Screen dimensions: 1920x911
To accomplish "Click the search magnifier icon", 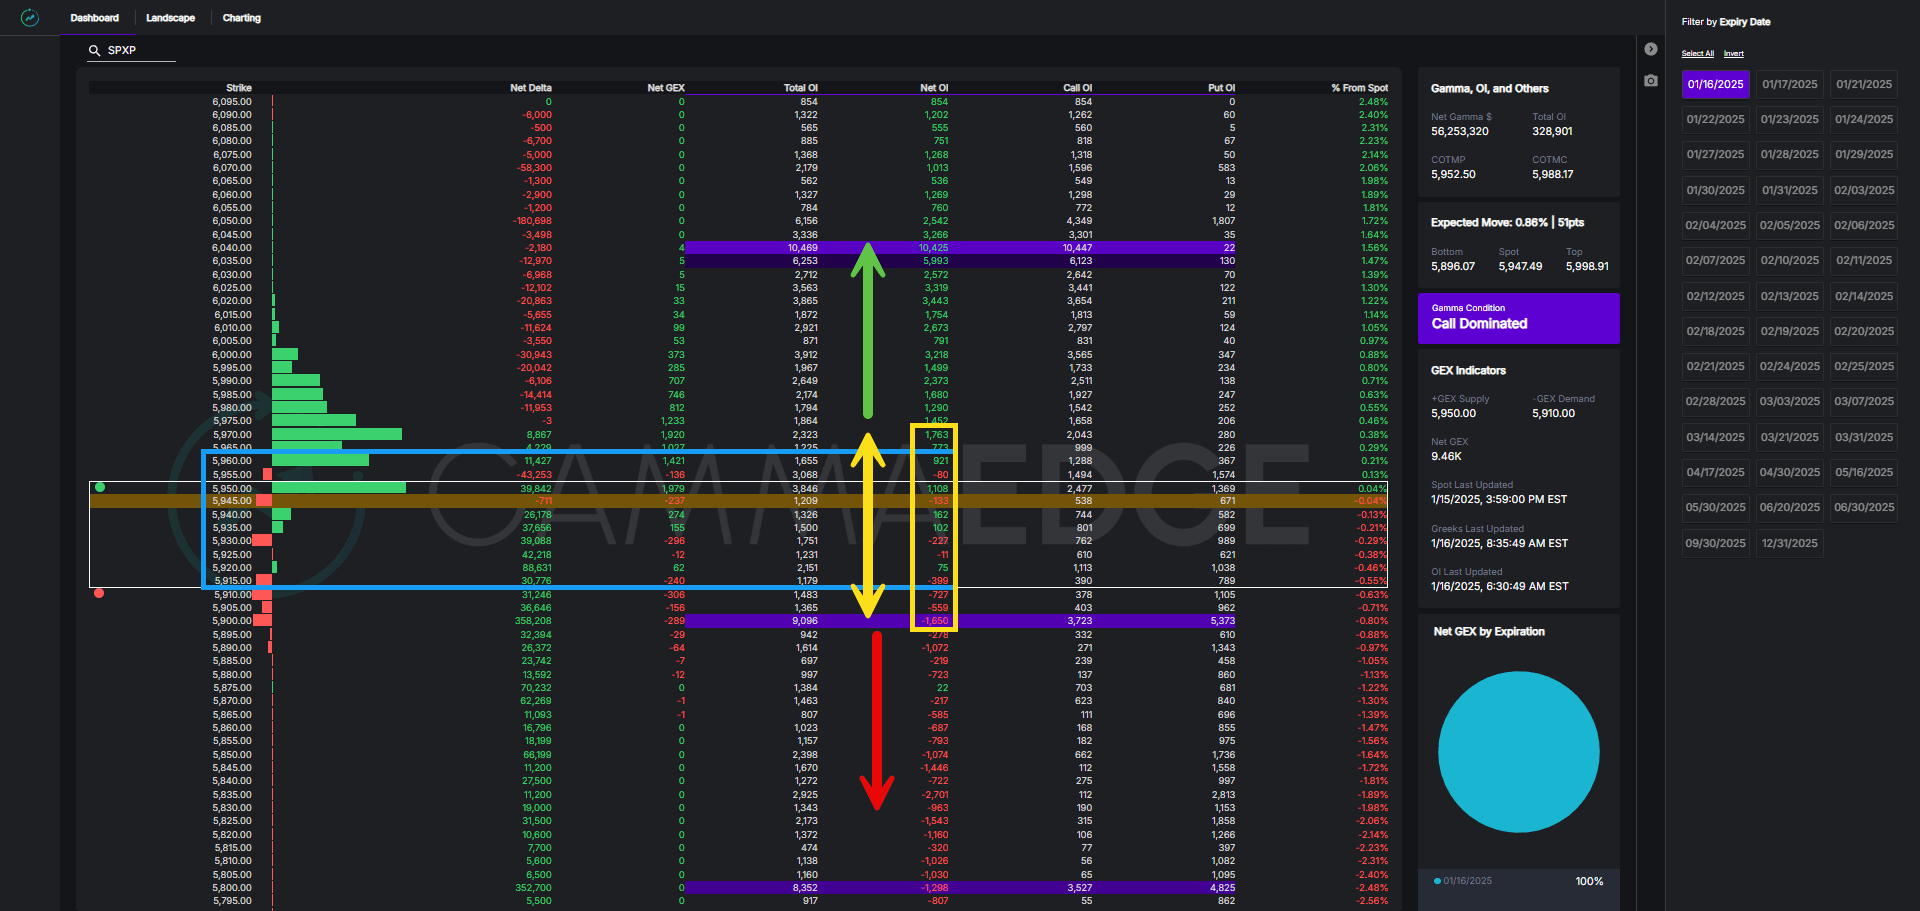I will click(95, 50).
